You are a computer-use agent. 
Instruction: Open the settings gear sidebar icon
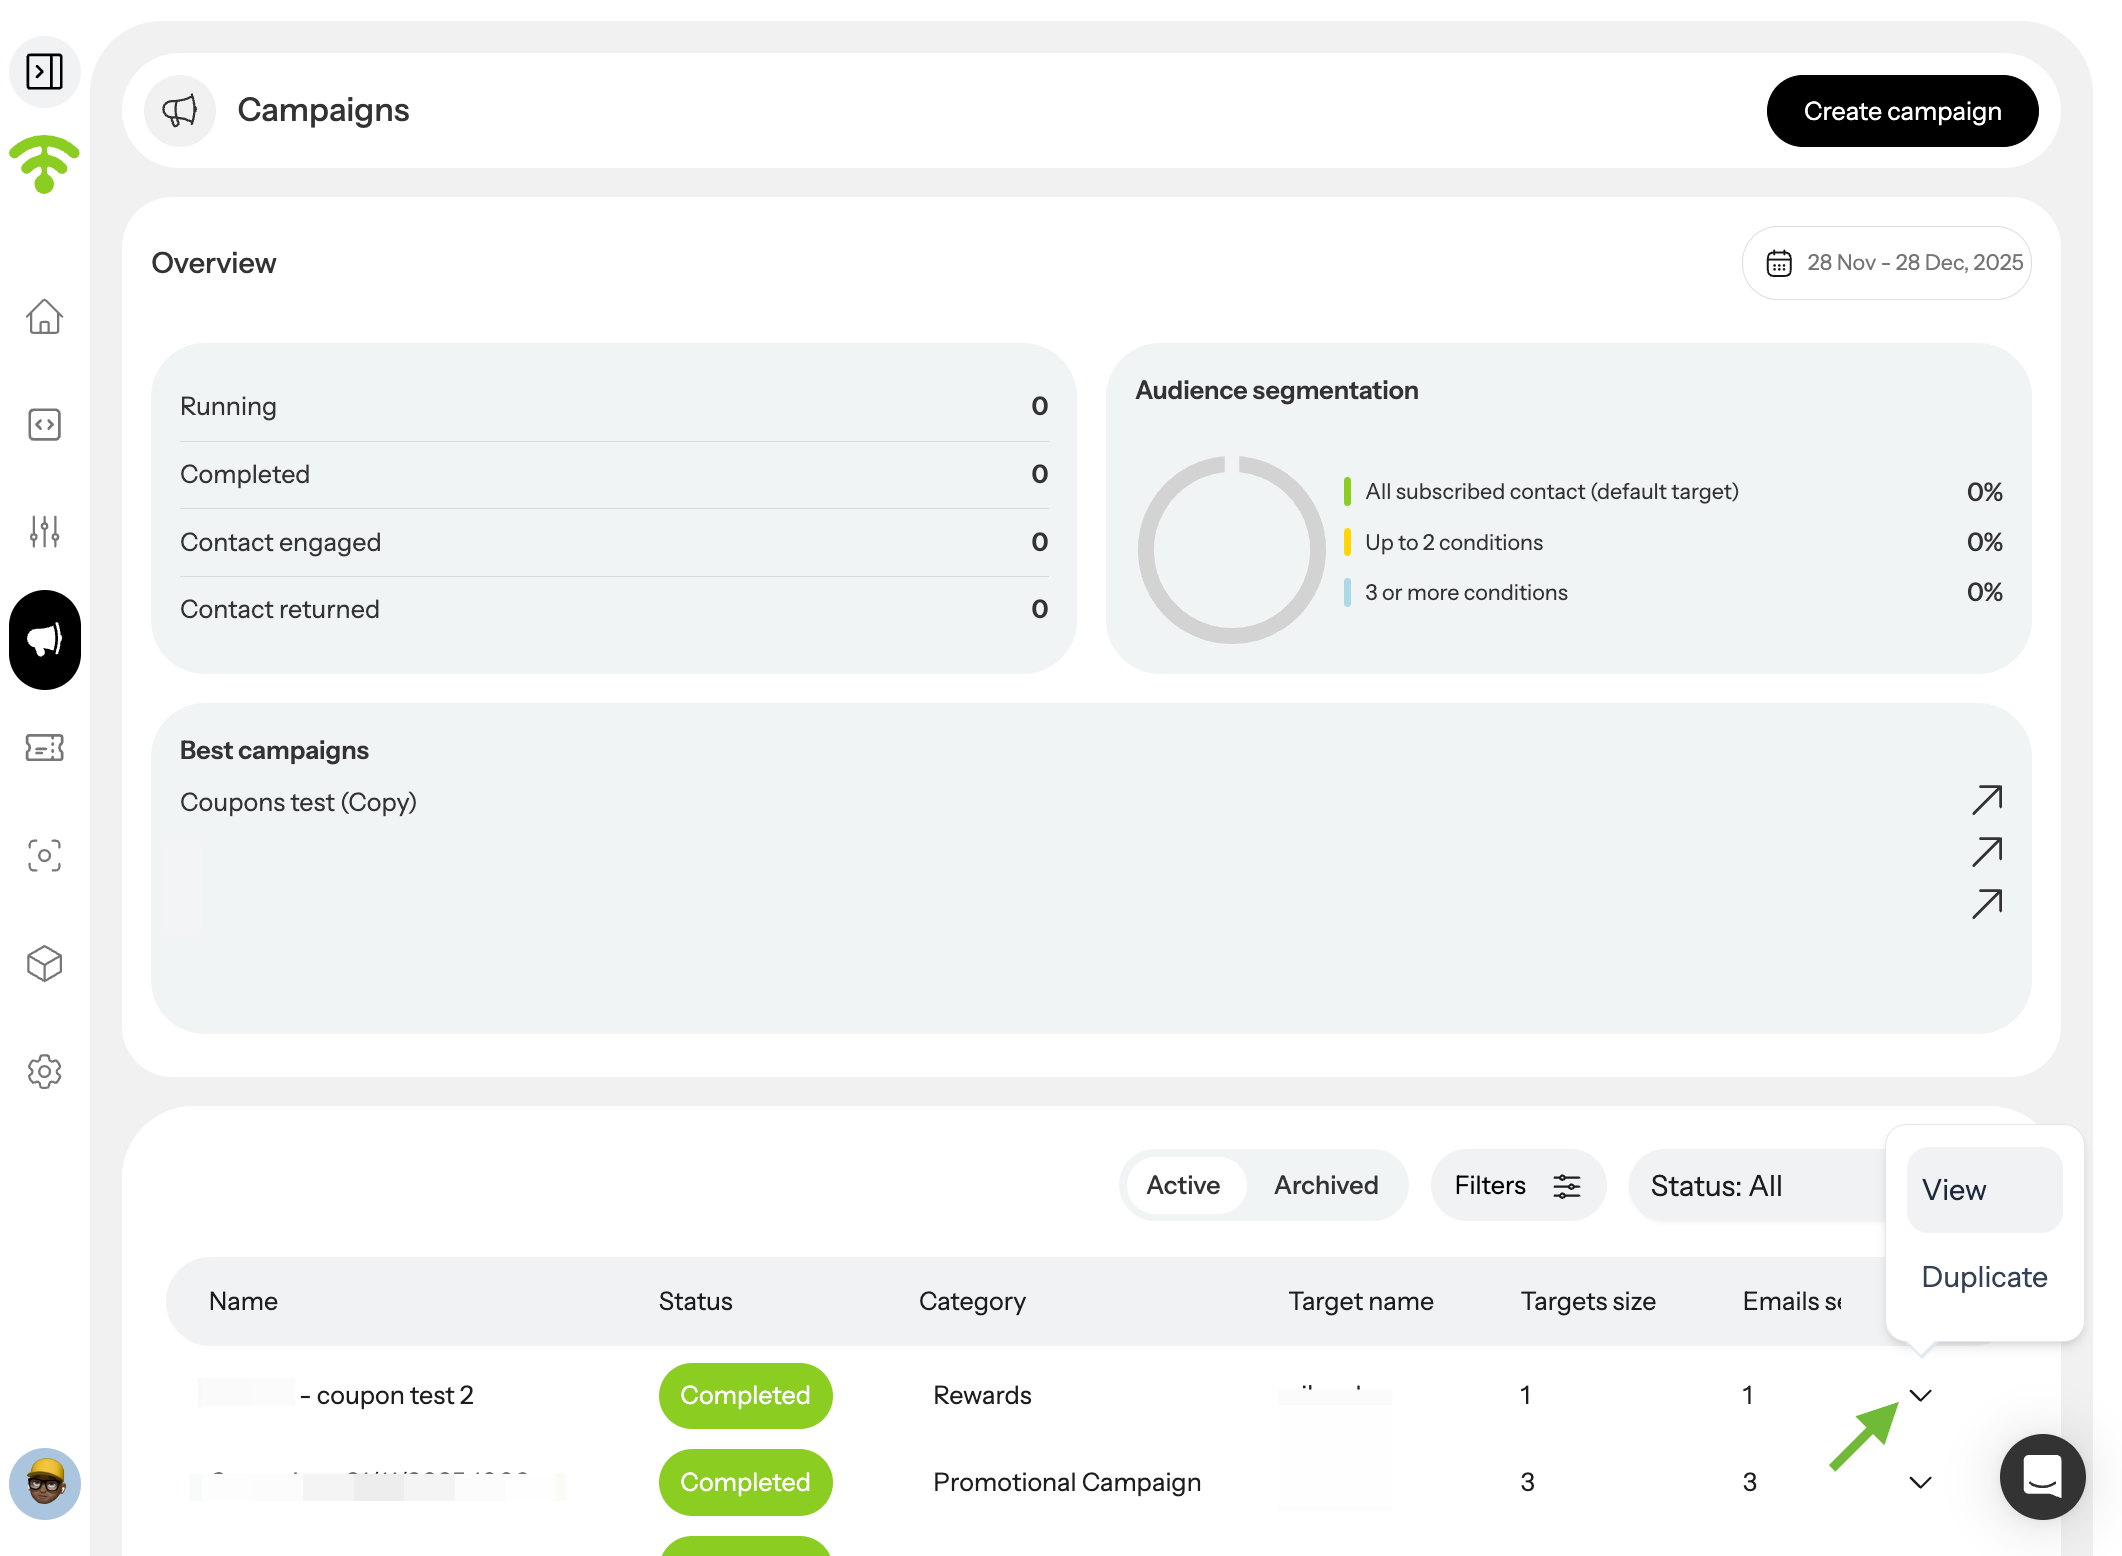[x=45, y=1071]
